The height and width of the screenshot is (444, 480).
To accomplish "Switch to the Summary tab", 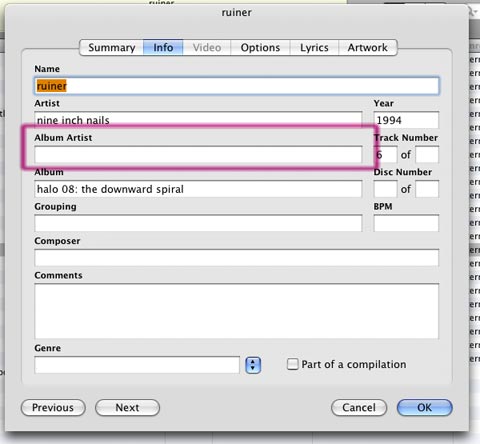I will pyautogui.click(x=112, y=48).
